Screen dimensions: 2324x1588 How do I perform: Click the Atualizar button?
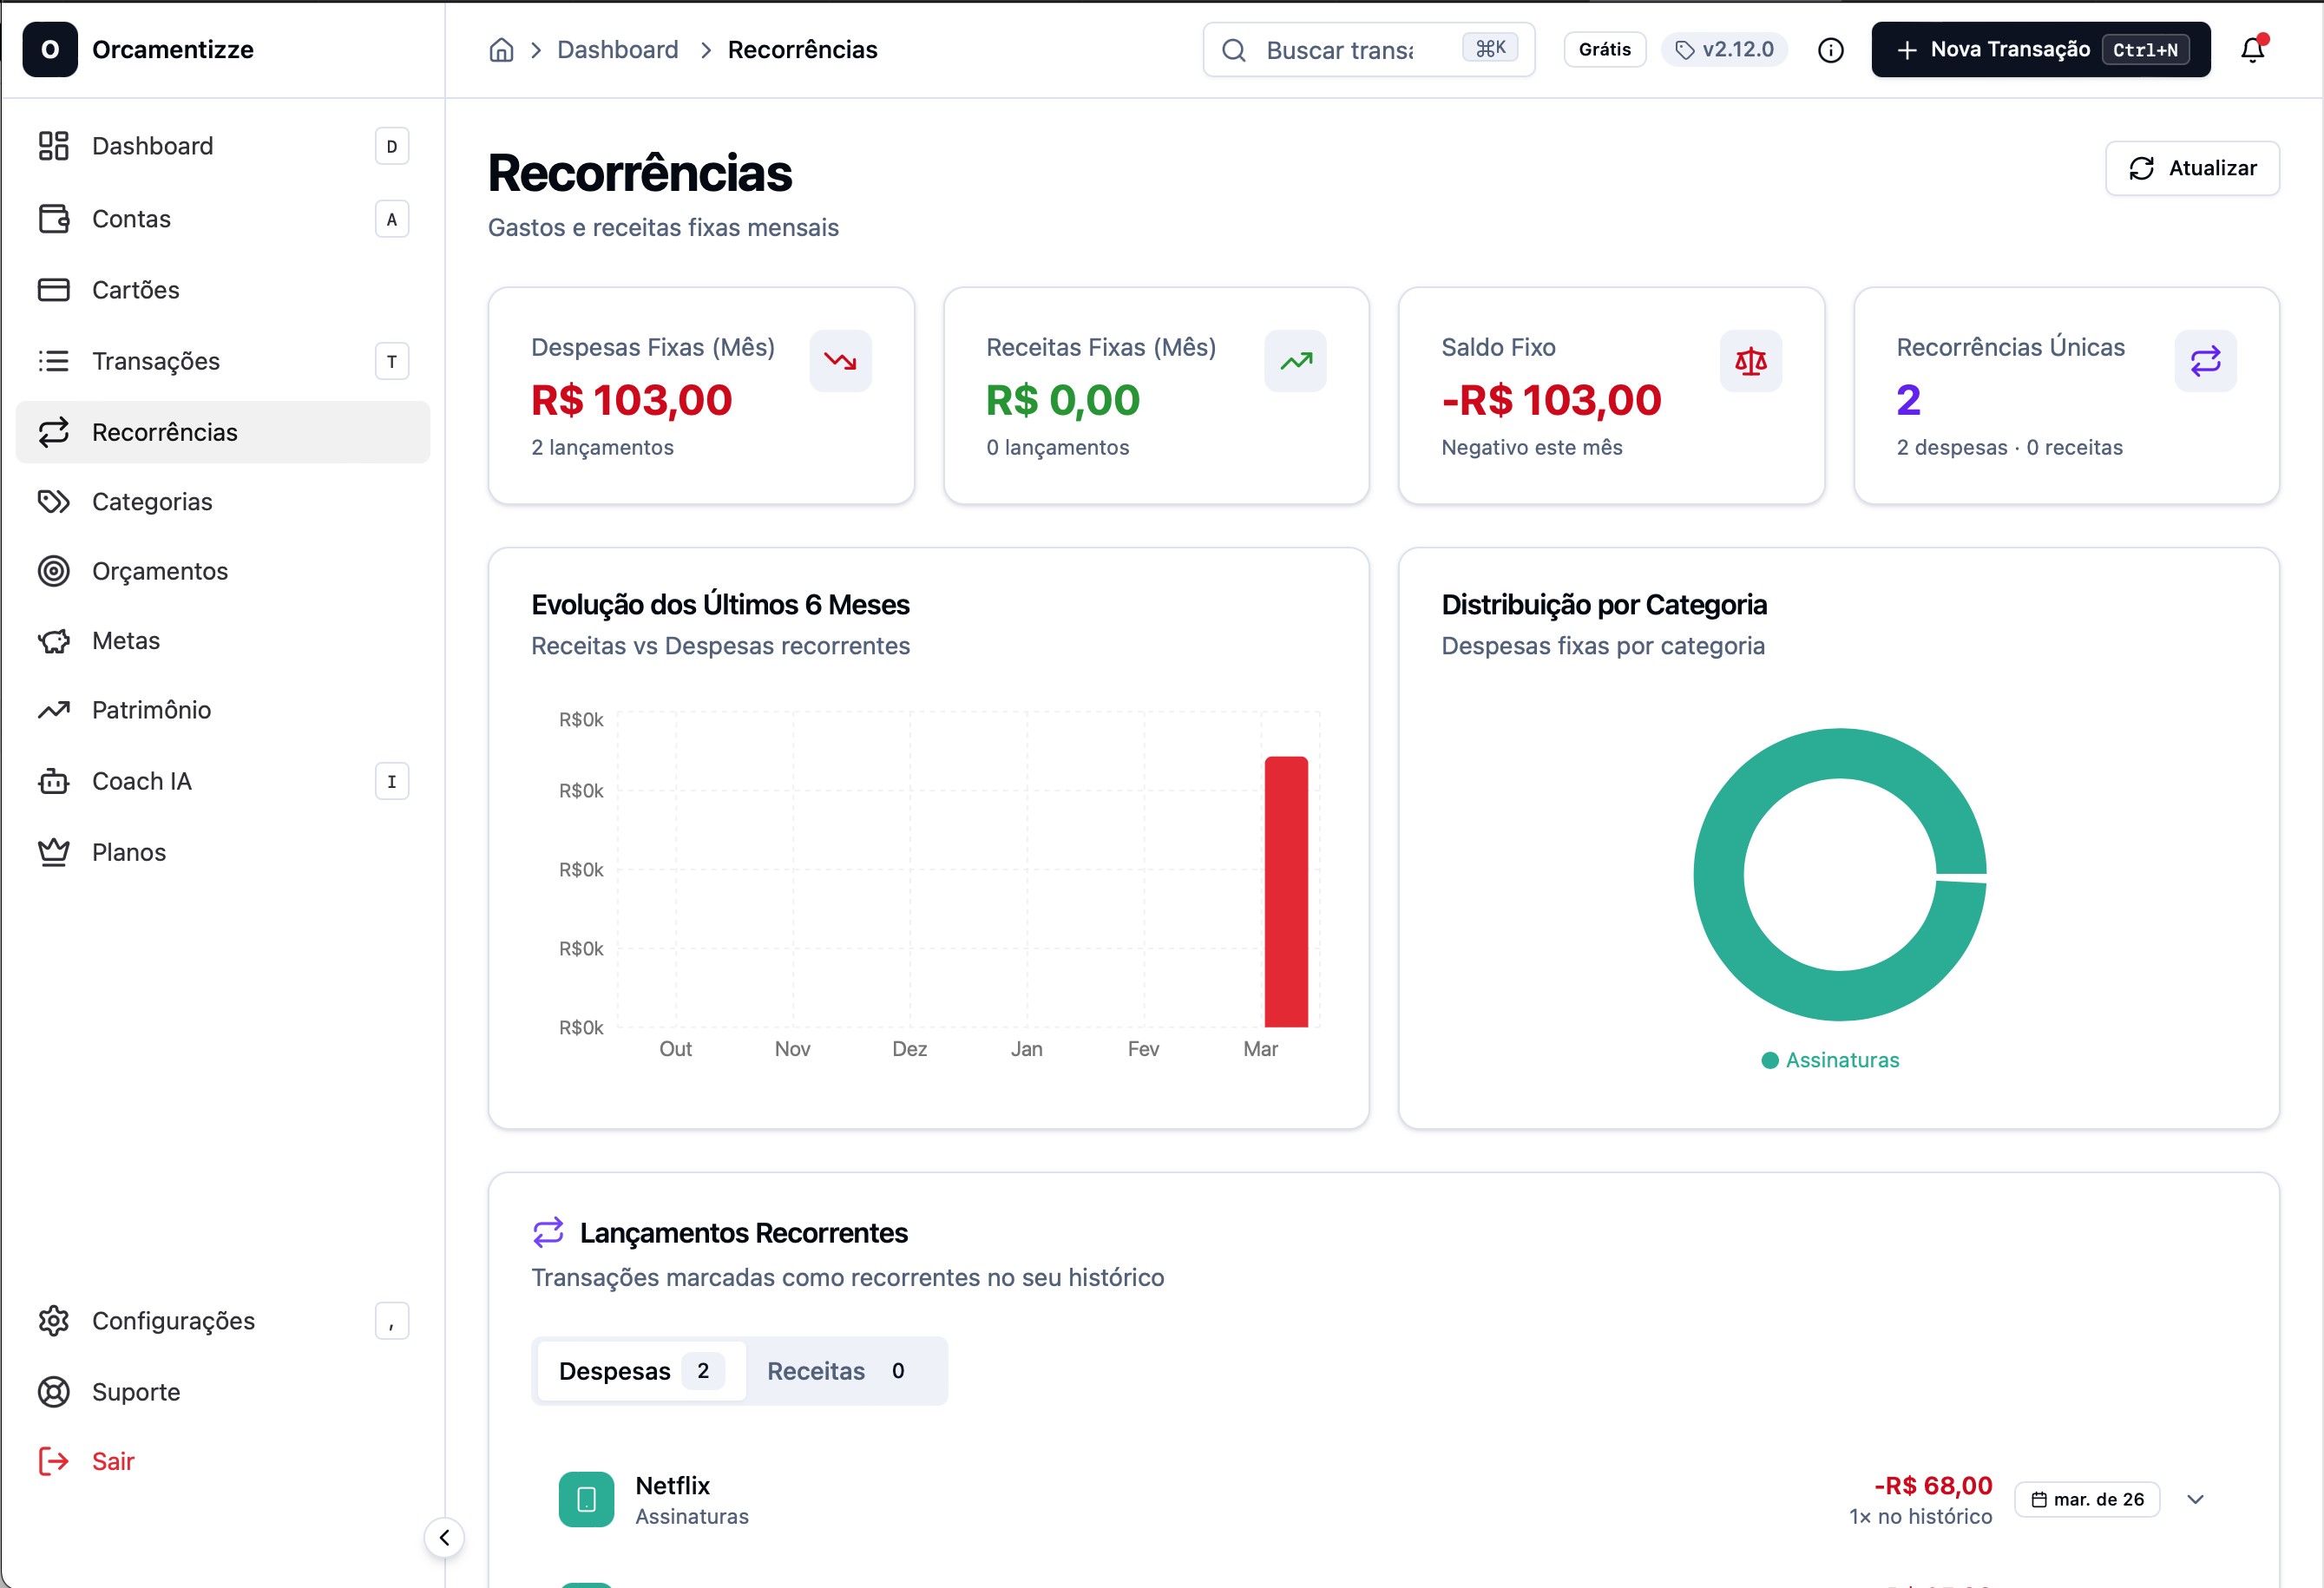click(x=2191, y=168)
